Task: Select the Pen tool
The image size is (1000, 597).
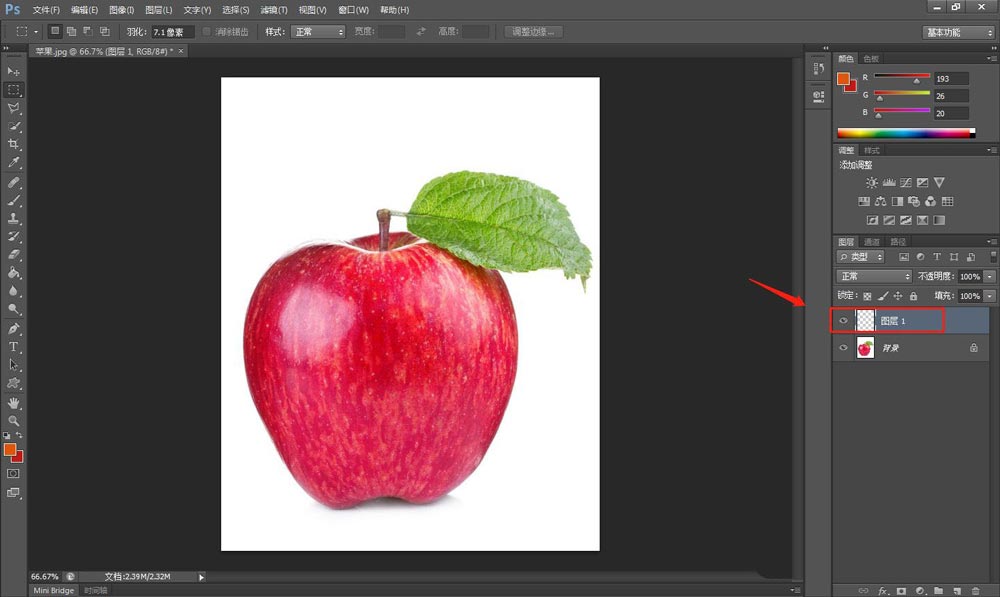Action: (x=13, y=328)
